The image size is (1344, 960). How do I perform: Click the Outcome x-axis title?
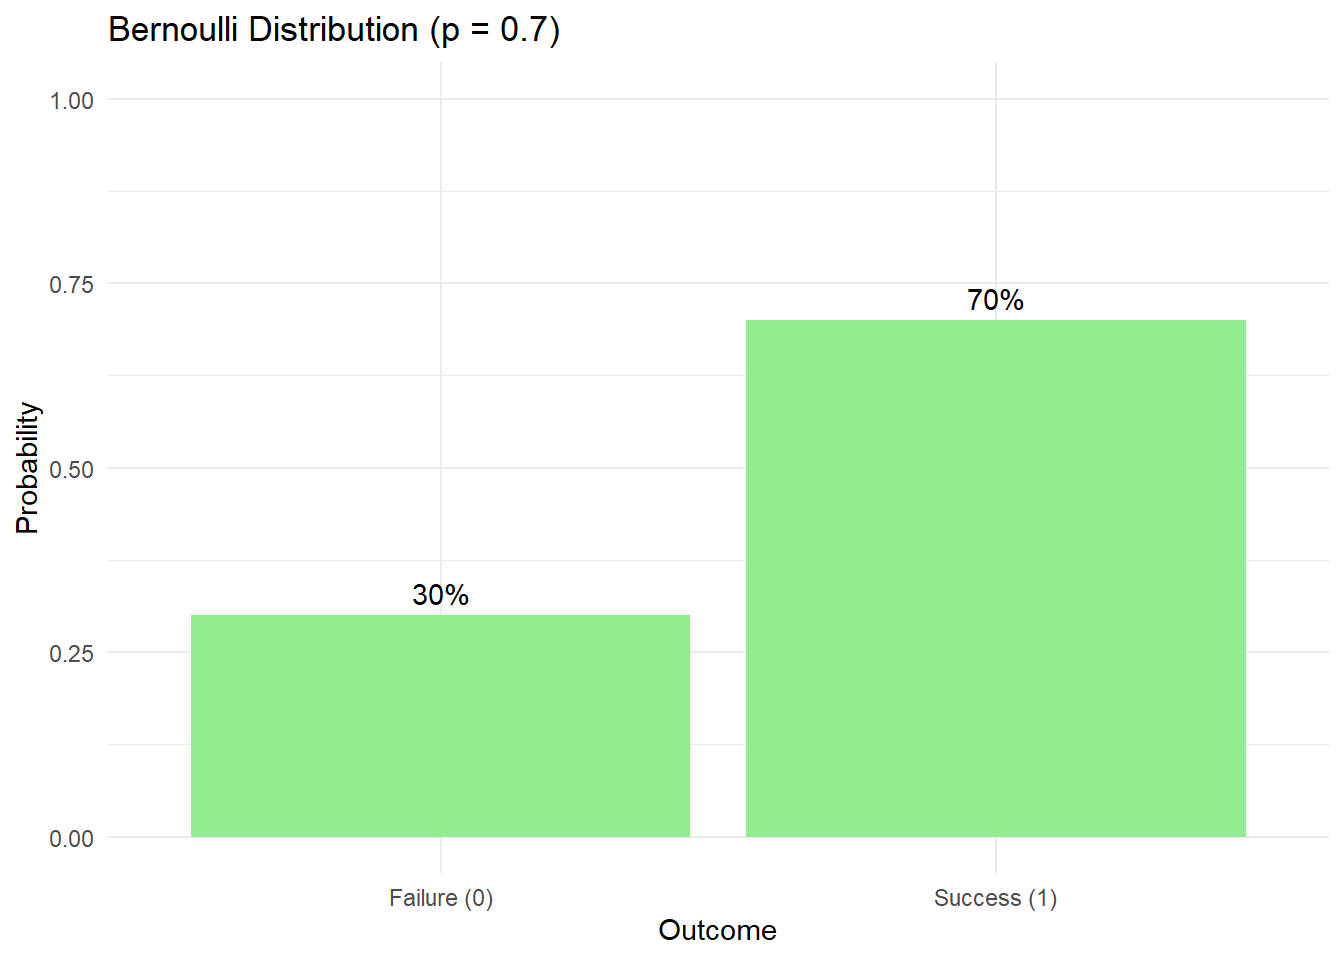[718, 930]
